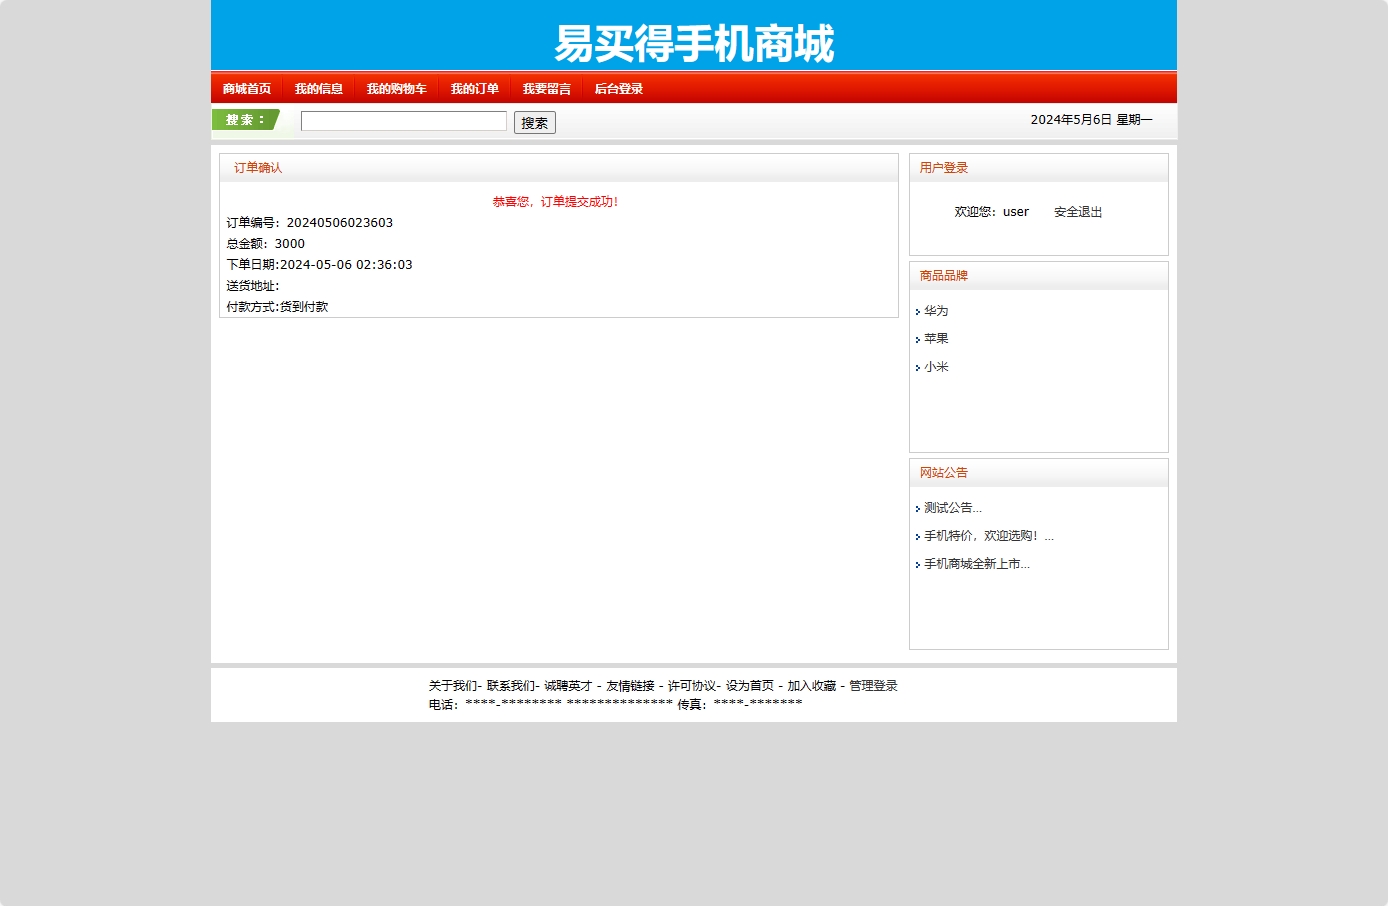Go to 我的购物车 page
Image resolution: width=1388 pixels, height=906 pixels.
396,88
